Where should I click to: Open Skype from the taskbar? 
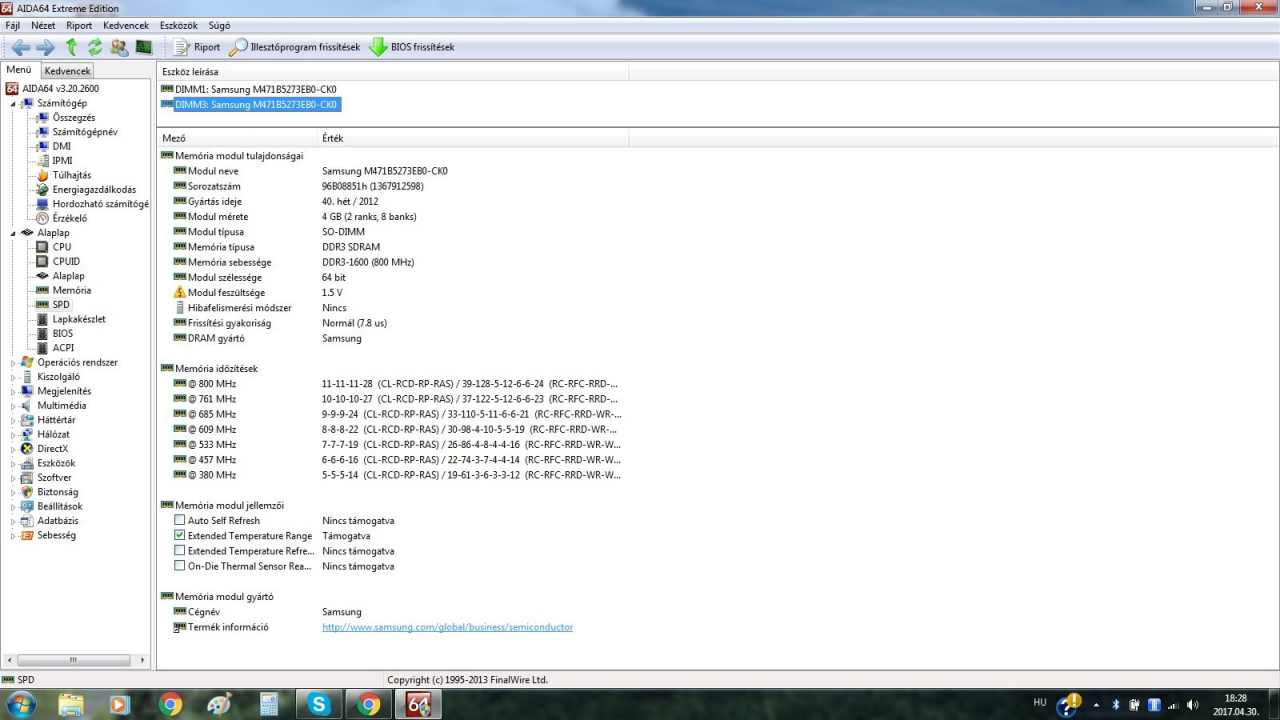tap(319, 704)
